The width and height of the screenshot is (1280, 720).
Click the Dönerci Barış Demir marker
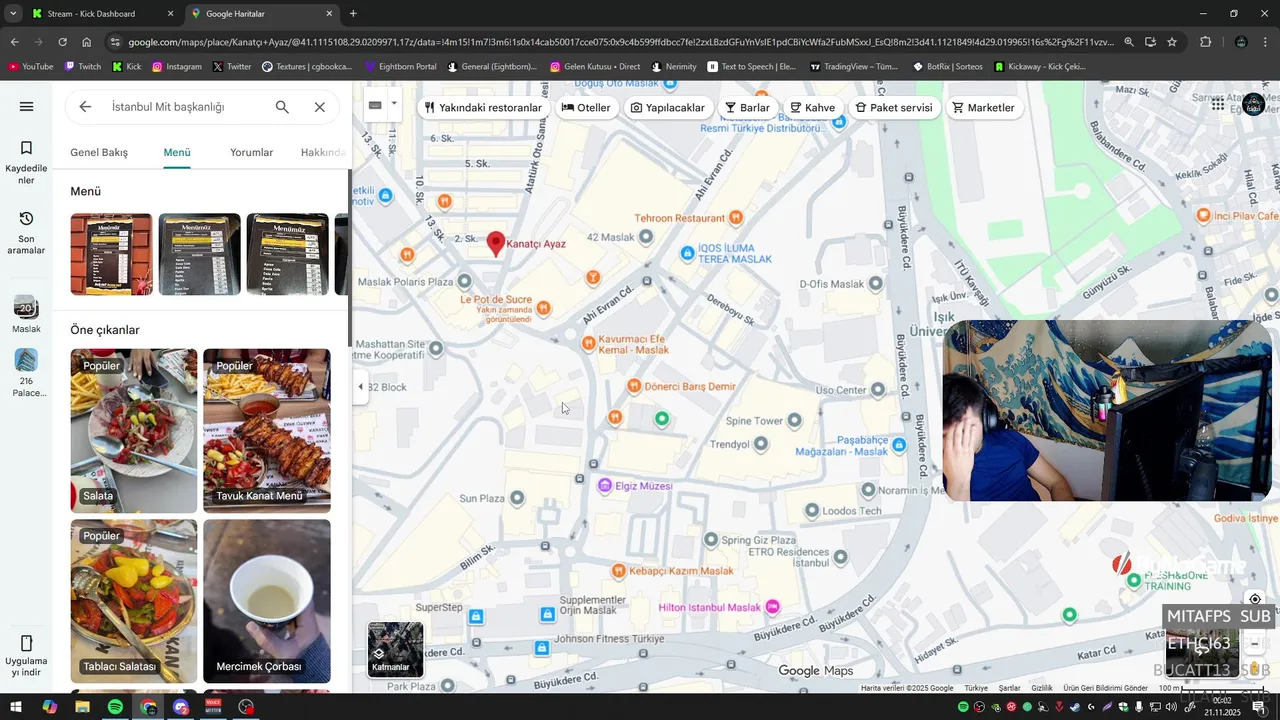634,386
